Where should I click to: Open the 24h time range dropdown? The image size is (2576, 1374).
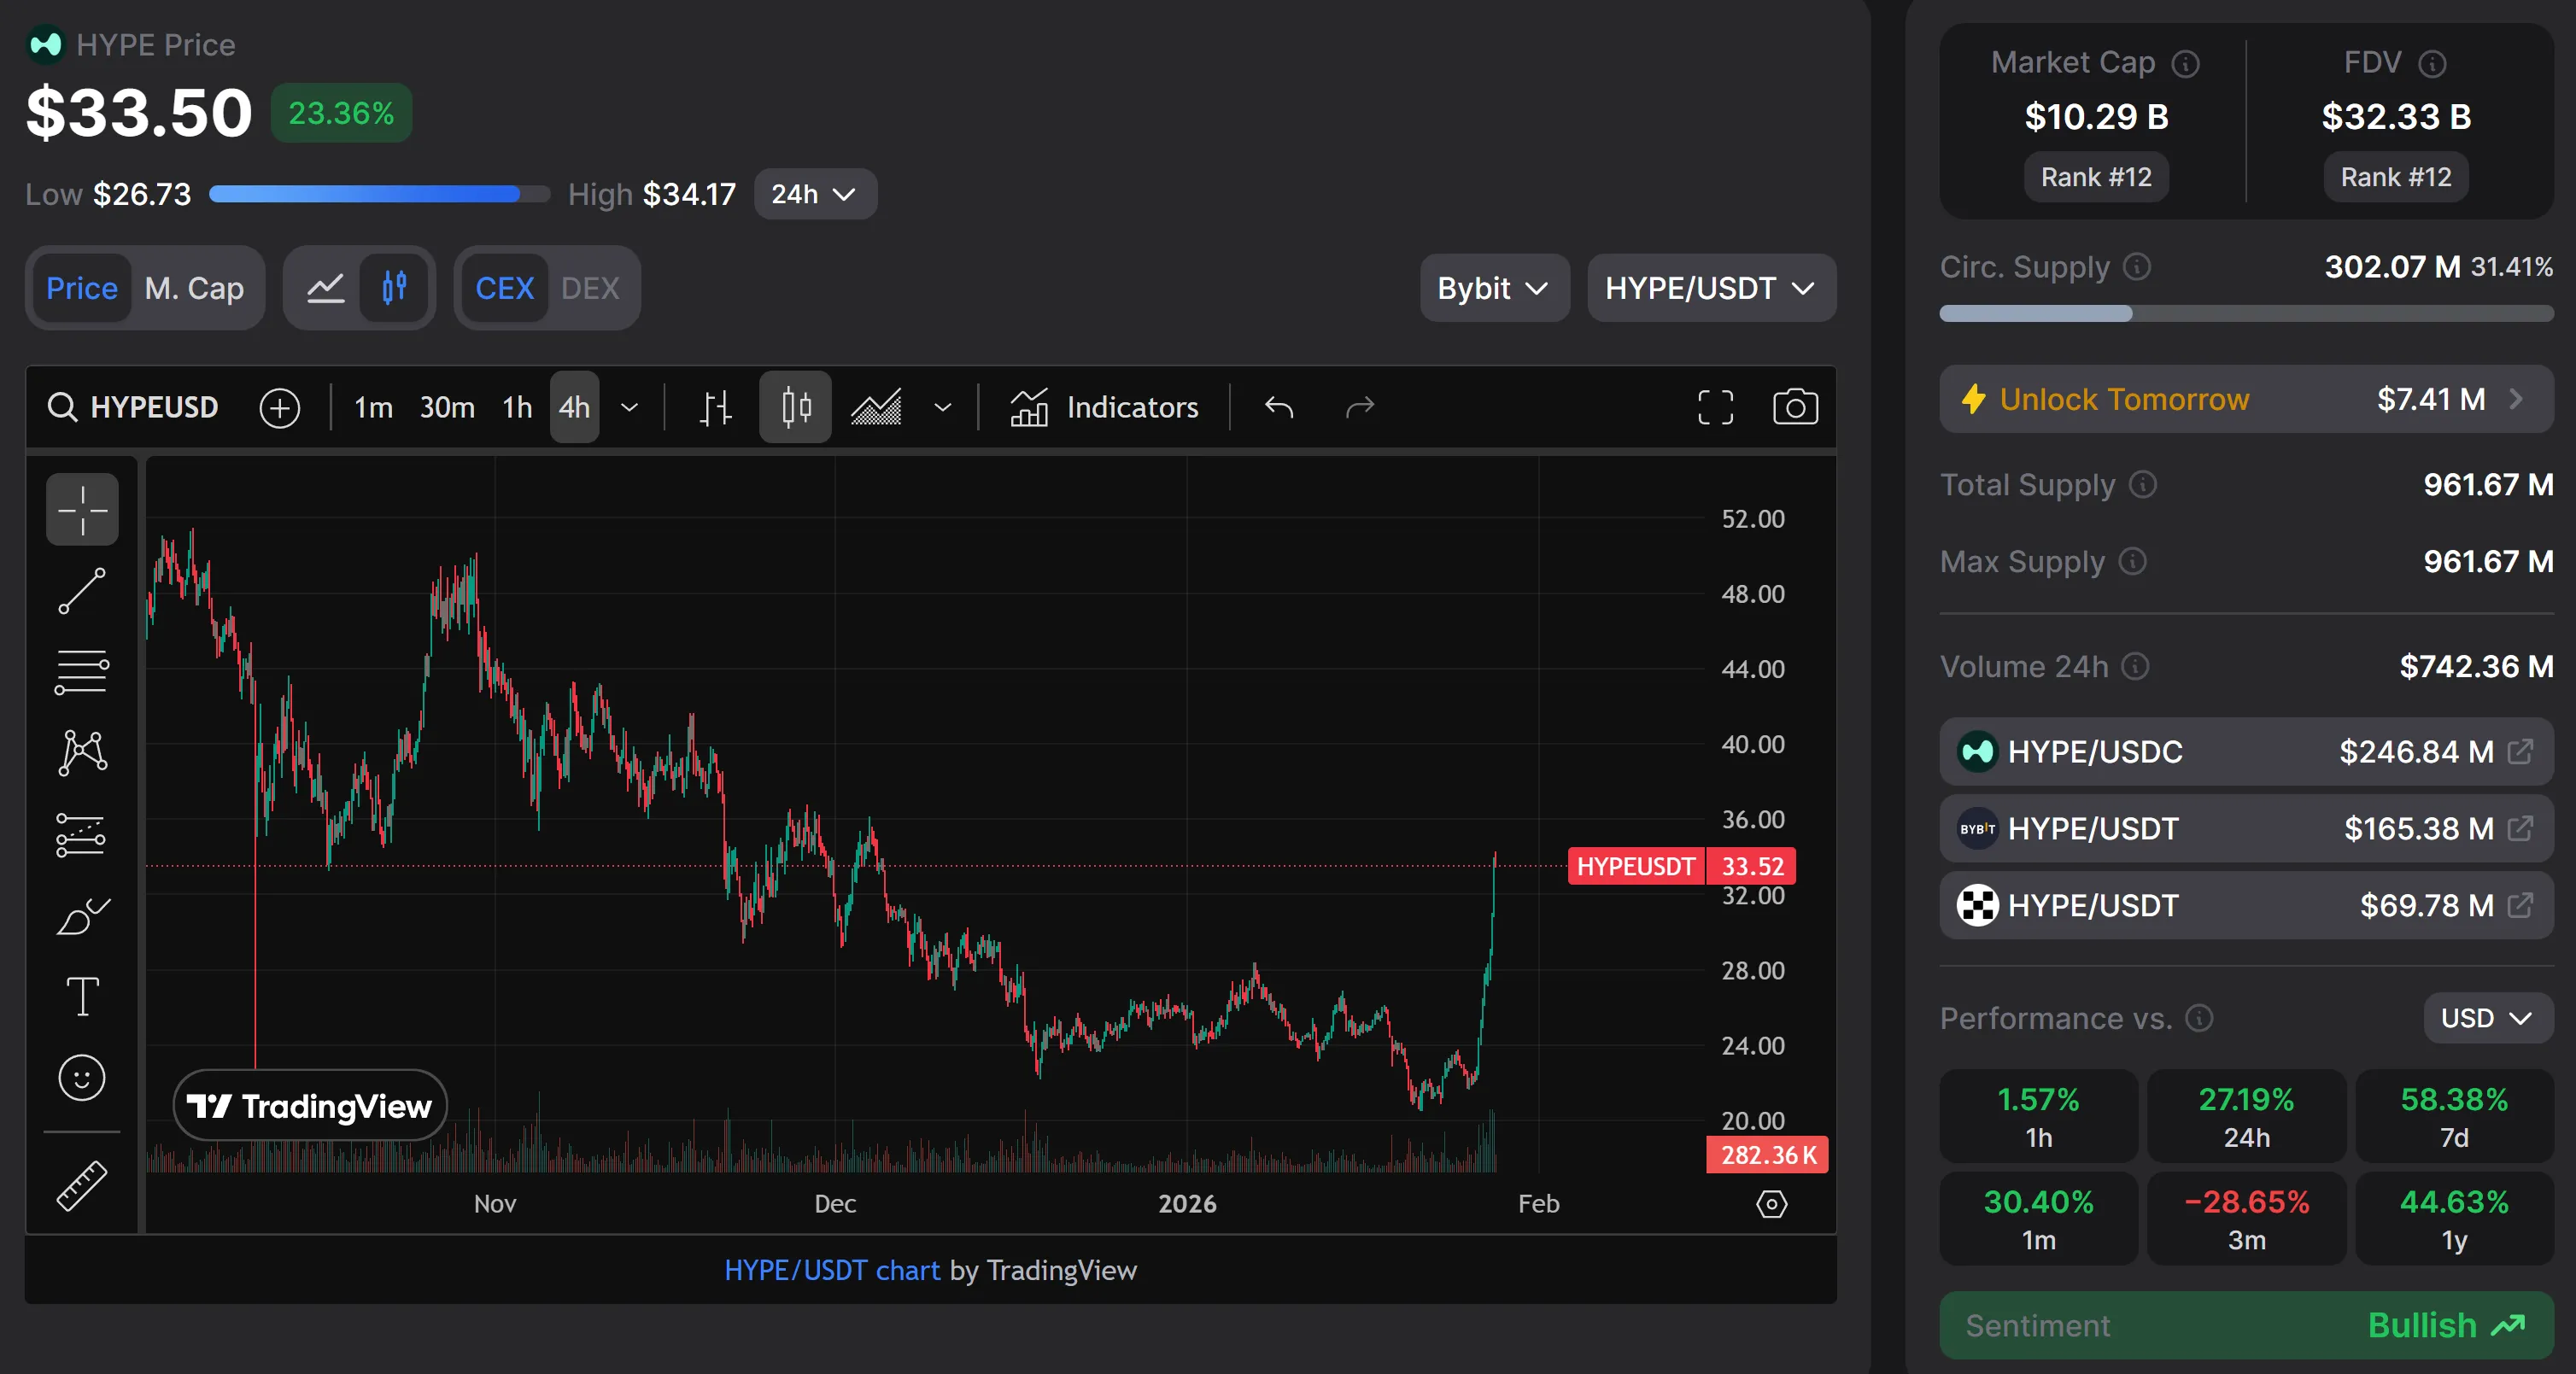pos(814,194)
